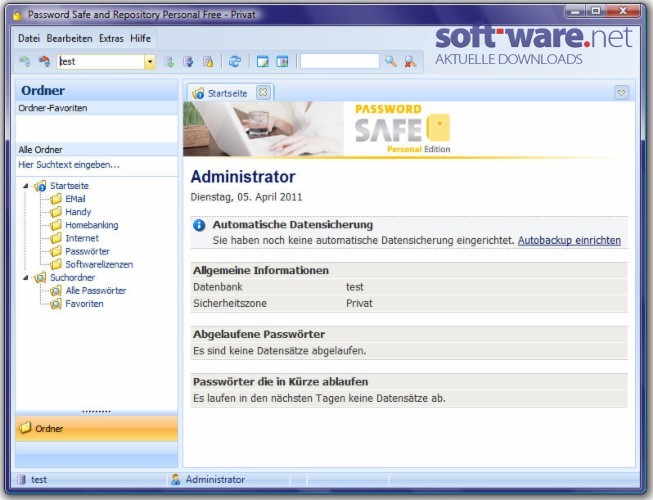Screen dimensions: 653x500
Task: Click the orange Ordner navigation button
Action: (96, 428)
